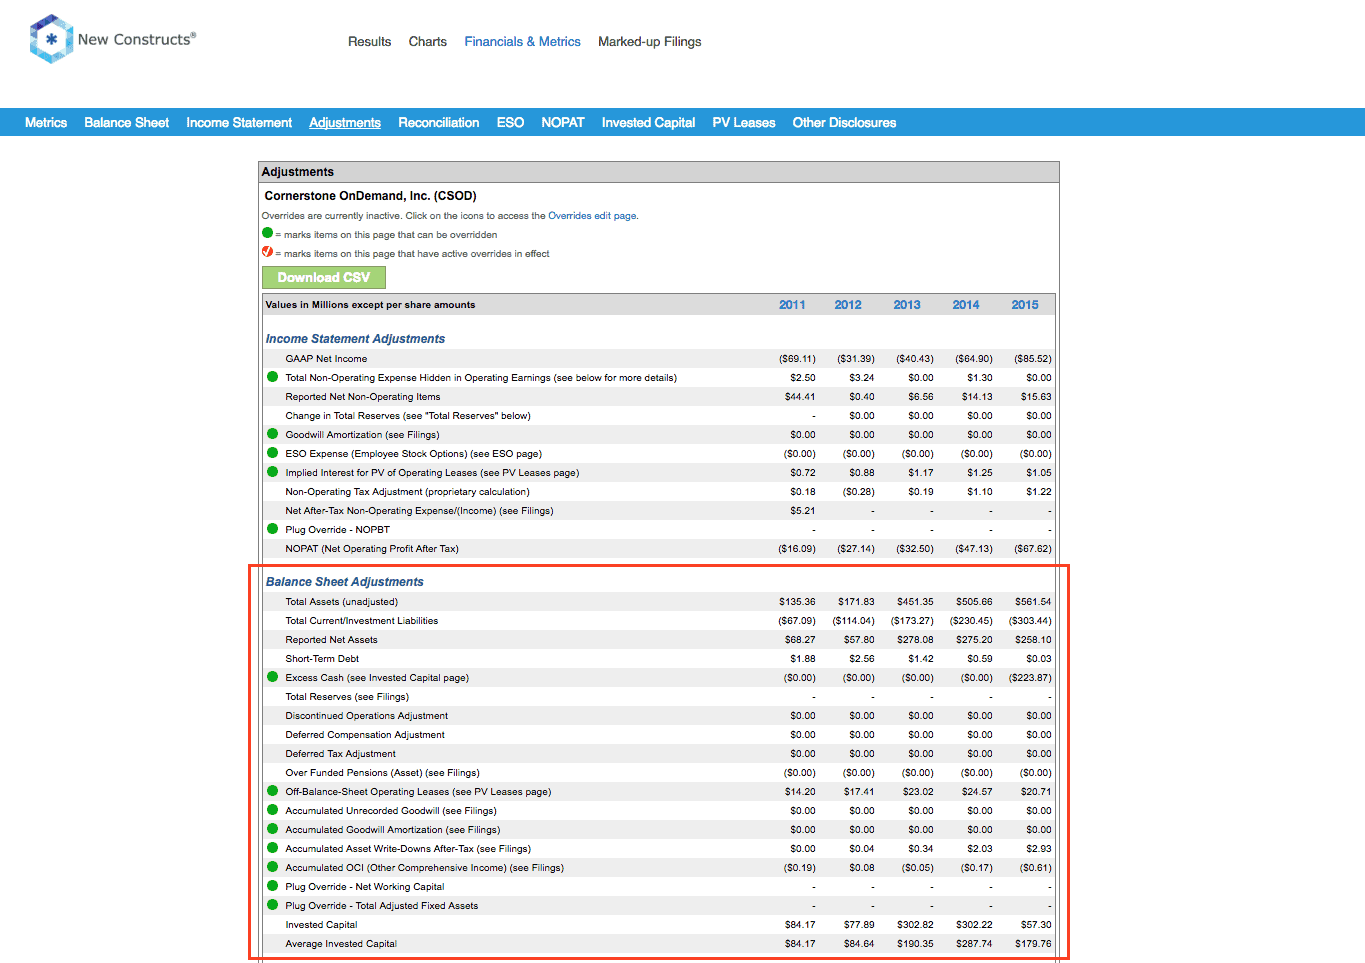The width and height of the screenshot is (1365, 963).
Task: Click the Average Invested Capital row label
Action: tap(341, 944)
